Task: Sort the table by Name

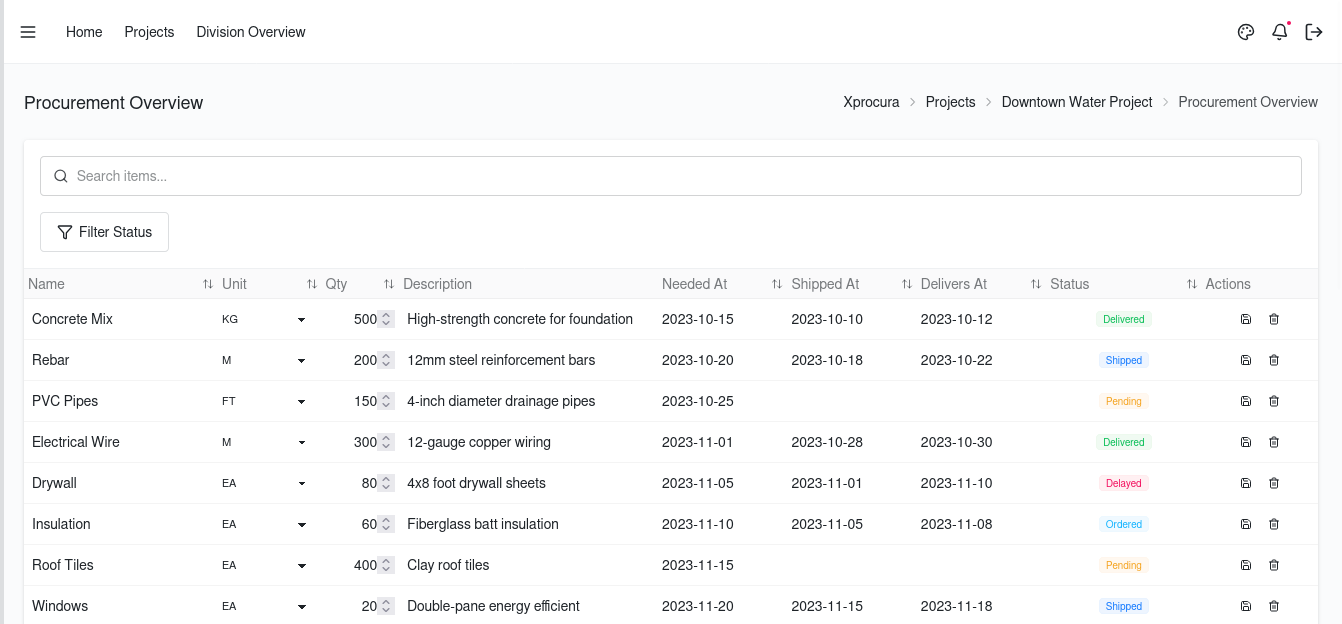Action: coord(207,284)
